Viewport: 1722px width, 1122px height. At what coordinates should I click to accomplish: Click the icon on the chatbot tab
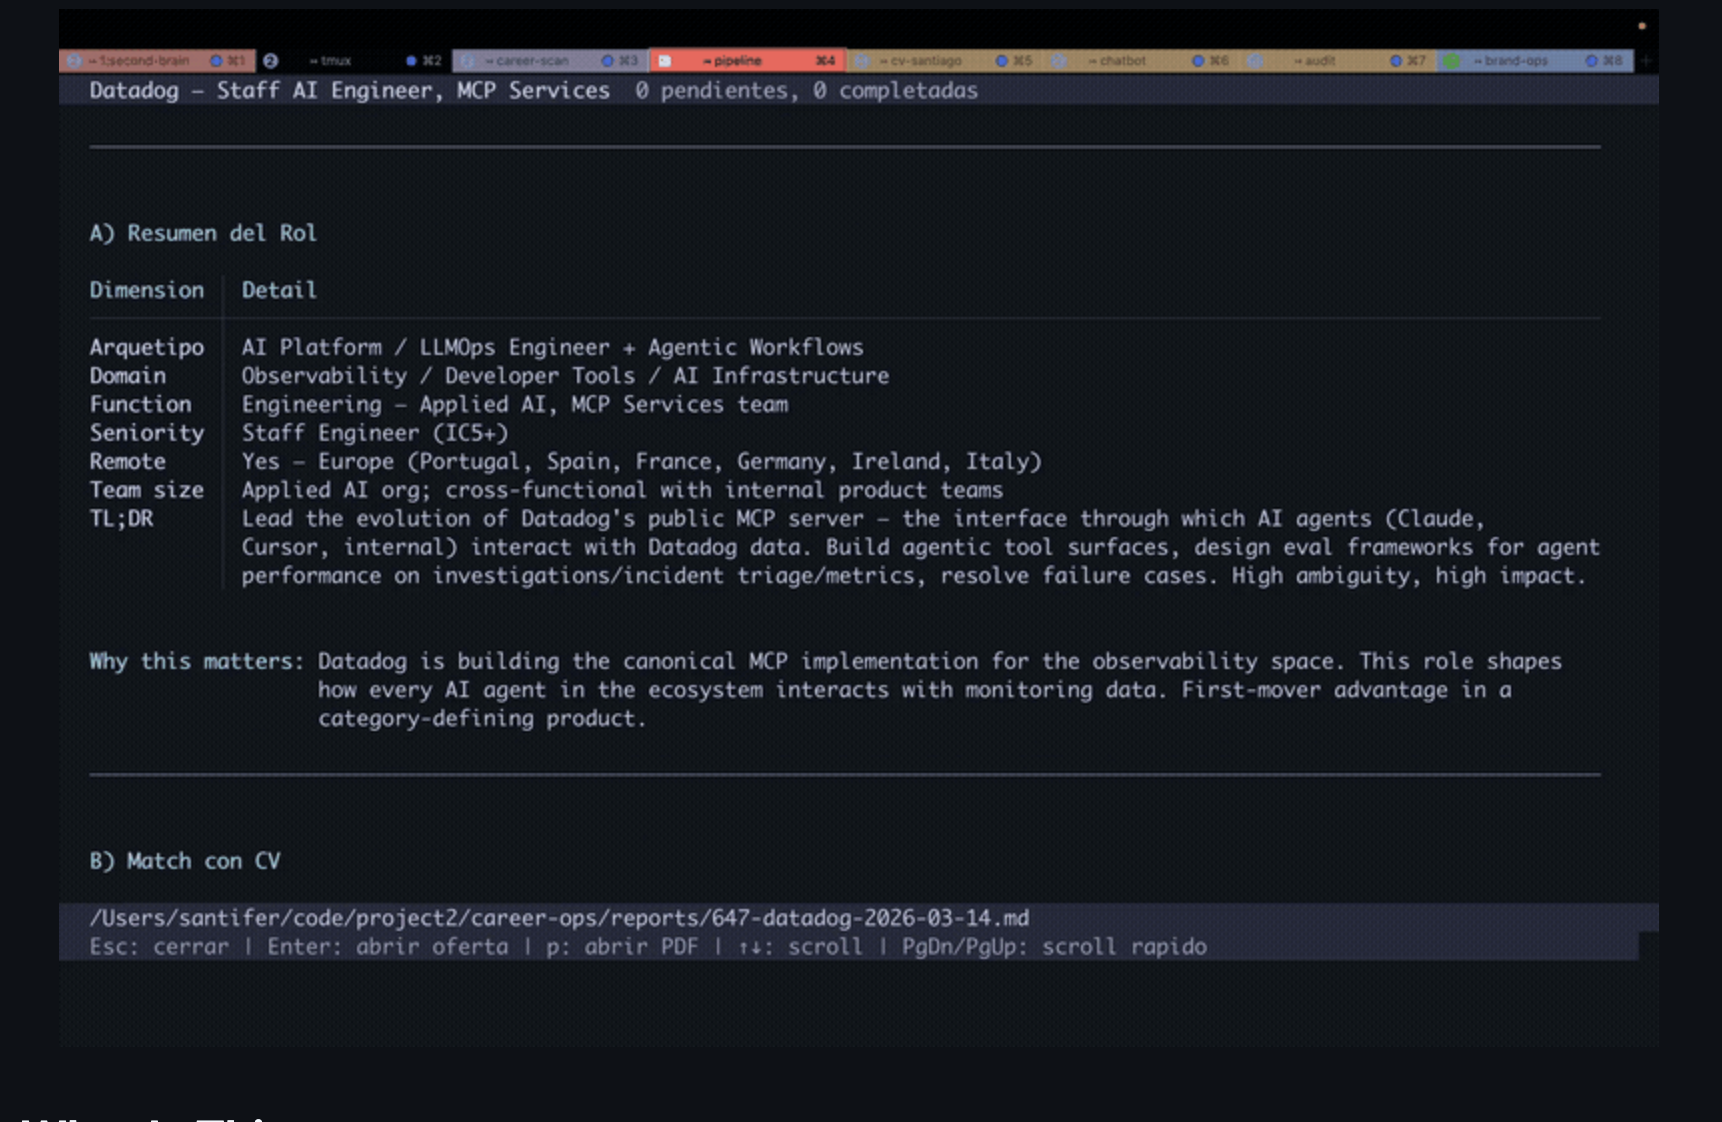coord(1058,61)
